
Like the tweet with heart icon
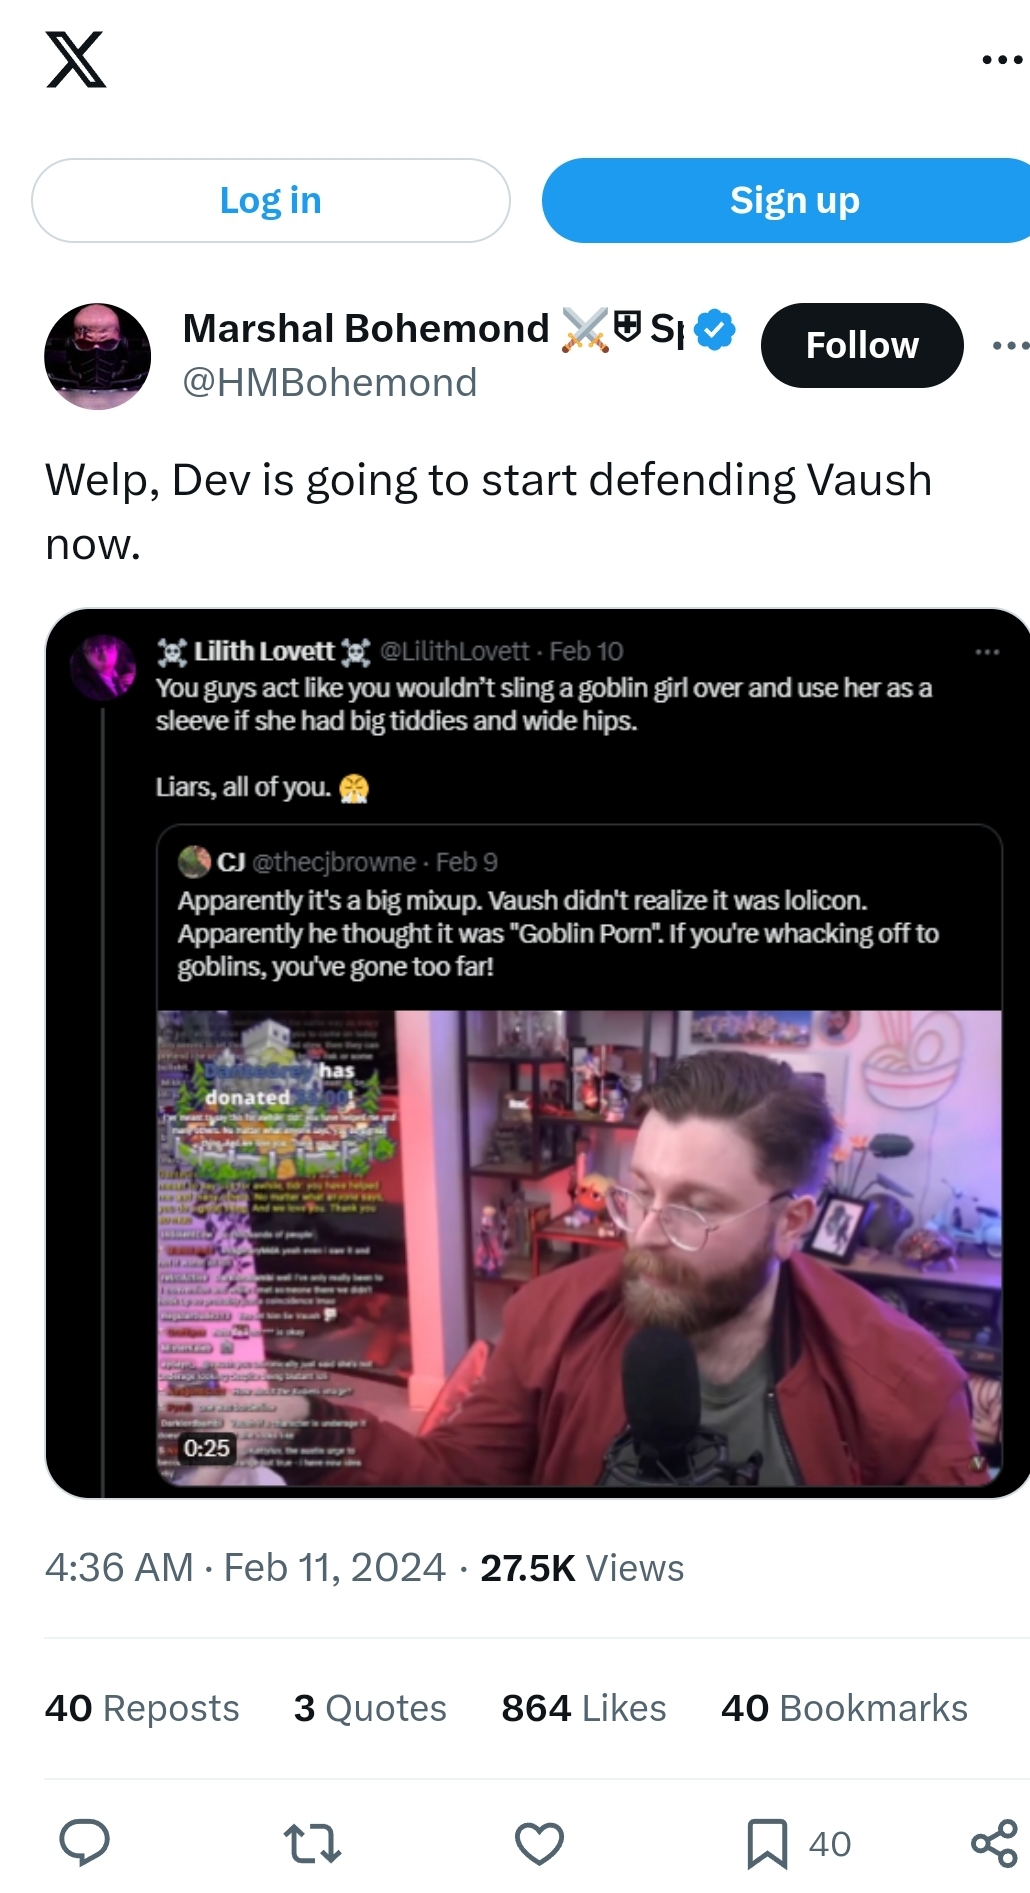[x=539, y=1843]
